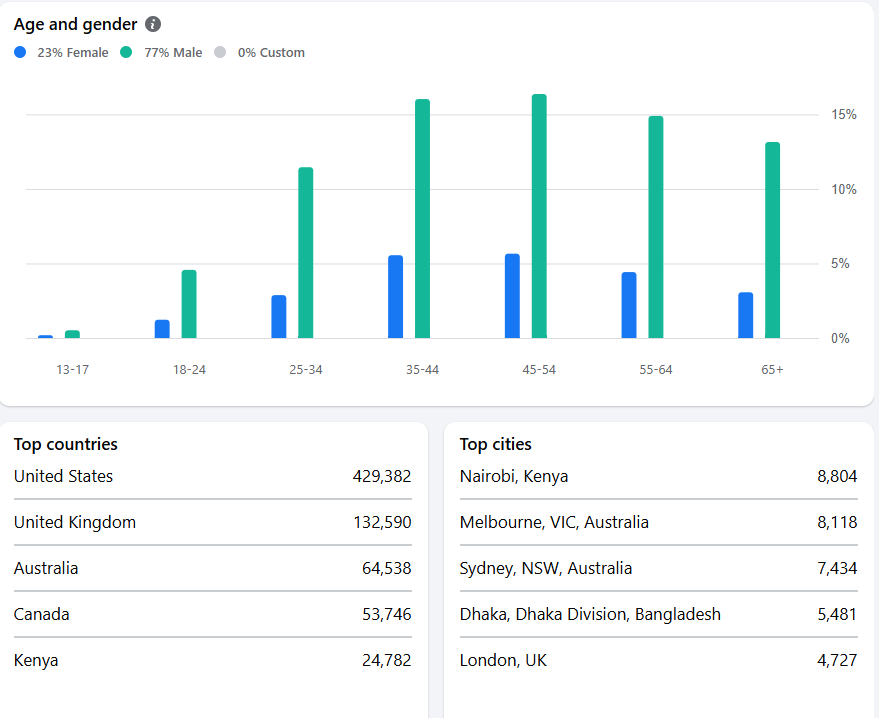Select the Dhaka, Dhaka Division, Bangladesh row
879x718 pixels.
tap(659, 614)
